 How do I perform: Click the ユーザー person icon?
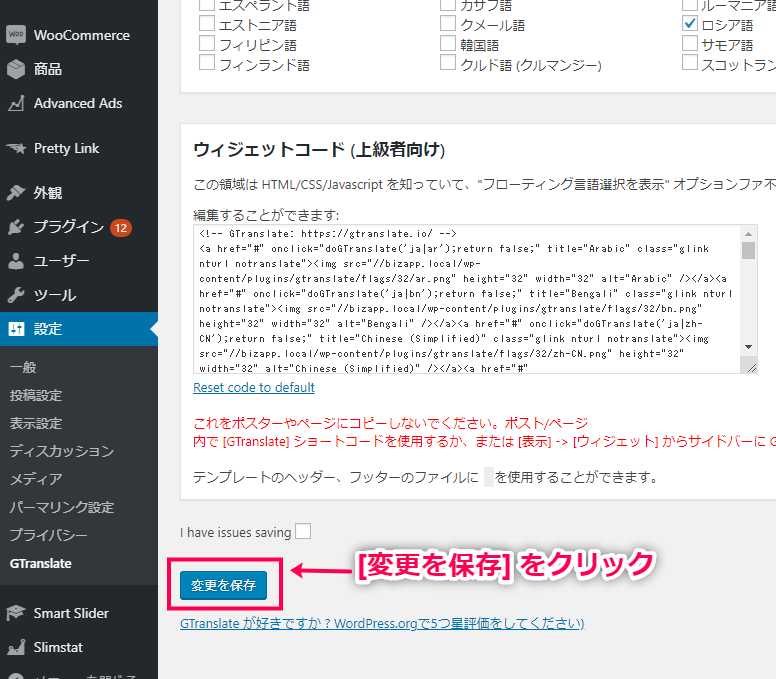tap(16, 261)
